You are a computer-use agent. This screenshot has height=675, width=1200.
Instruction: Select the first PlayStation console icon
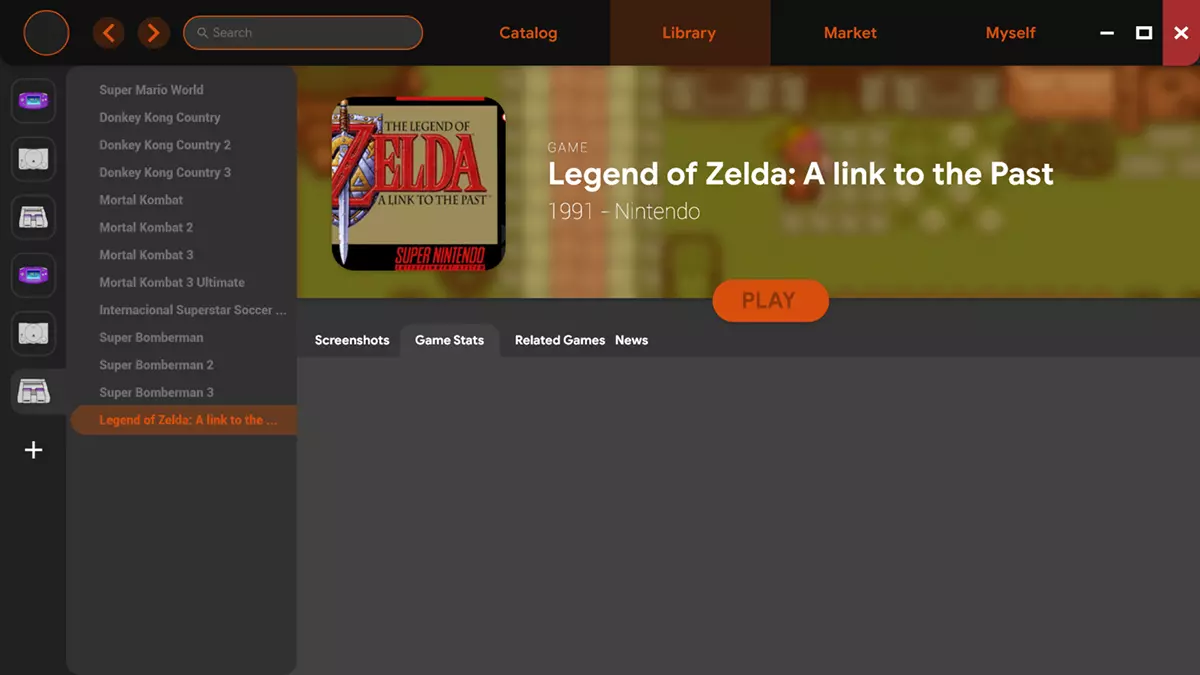click(x=33, y=159)
